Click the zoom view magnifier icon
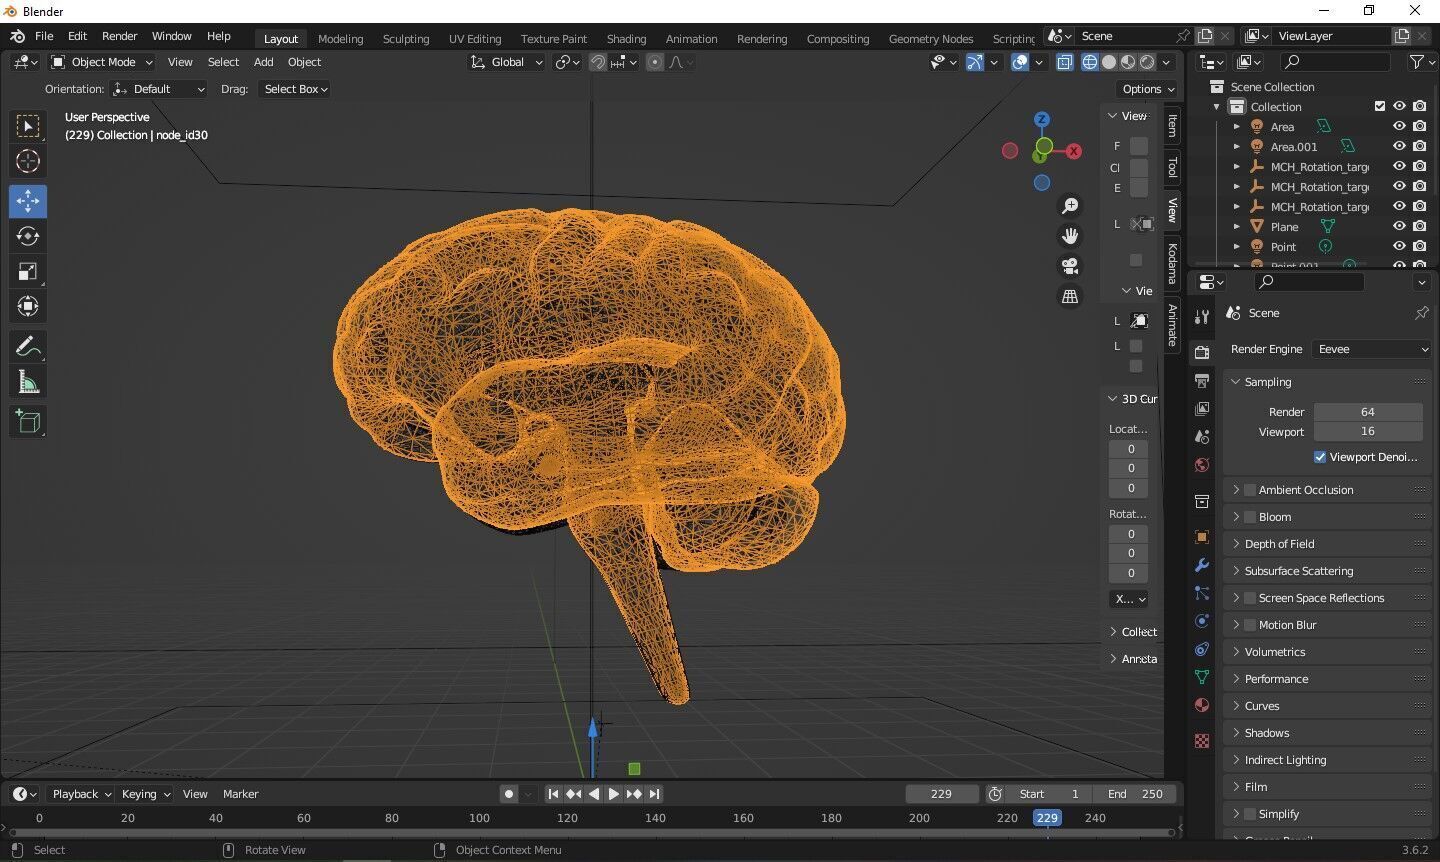The image size is (1440, 862). coord(1070,206)
